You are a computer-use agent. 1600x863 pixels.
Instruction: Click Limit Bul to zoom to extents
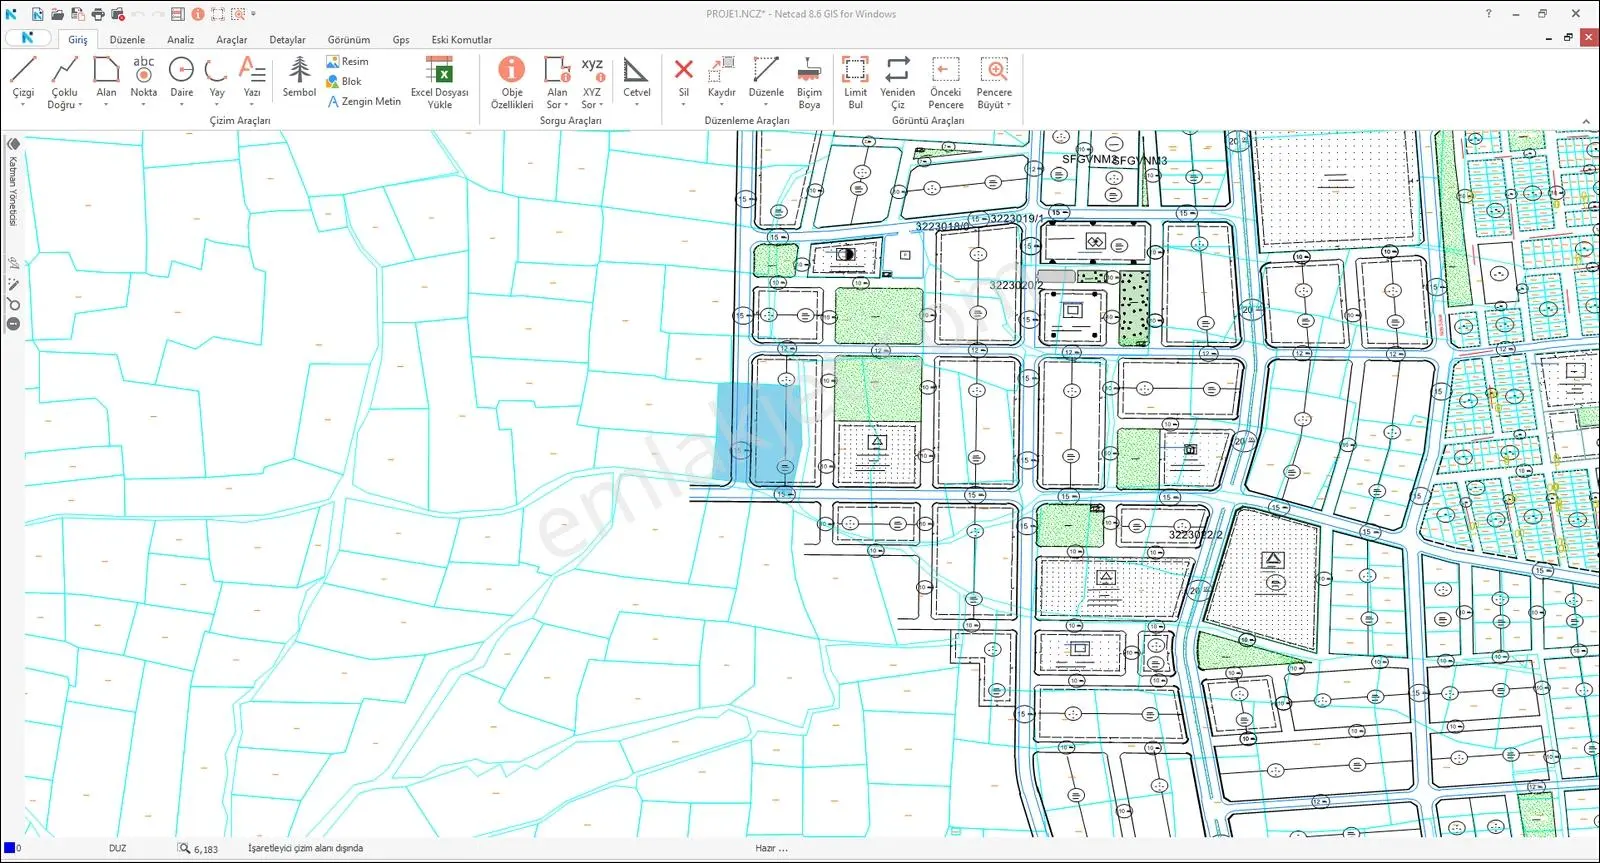[x=855, y=82]
